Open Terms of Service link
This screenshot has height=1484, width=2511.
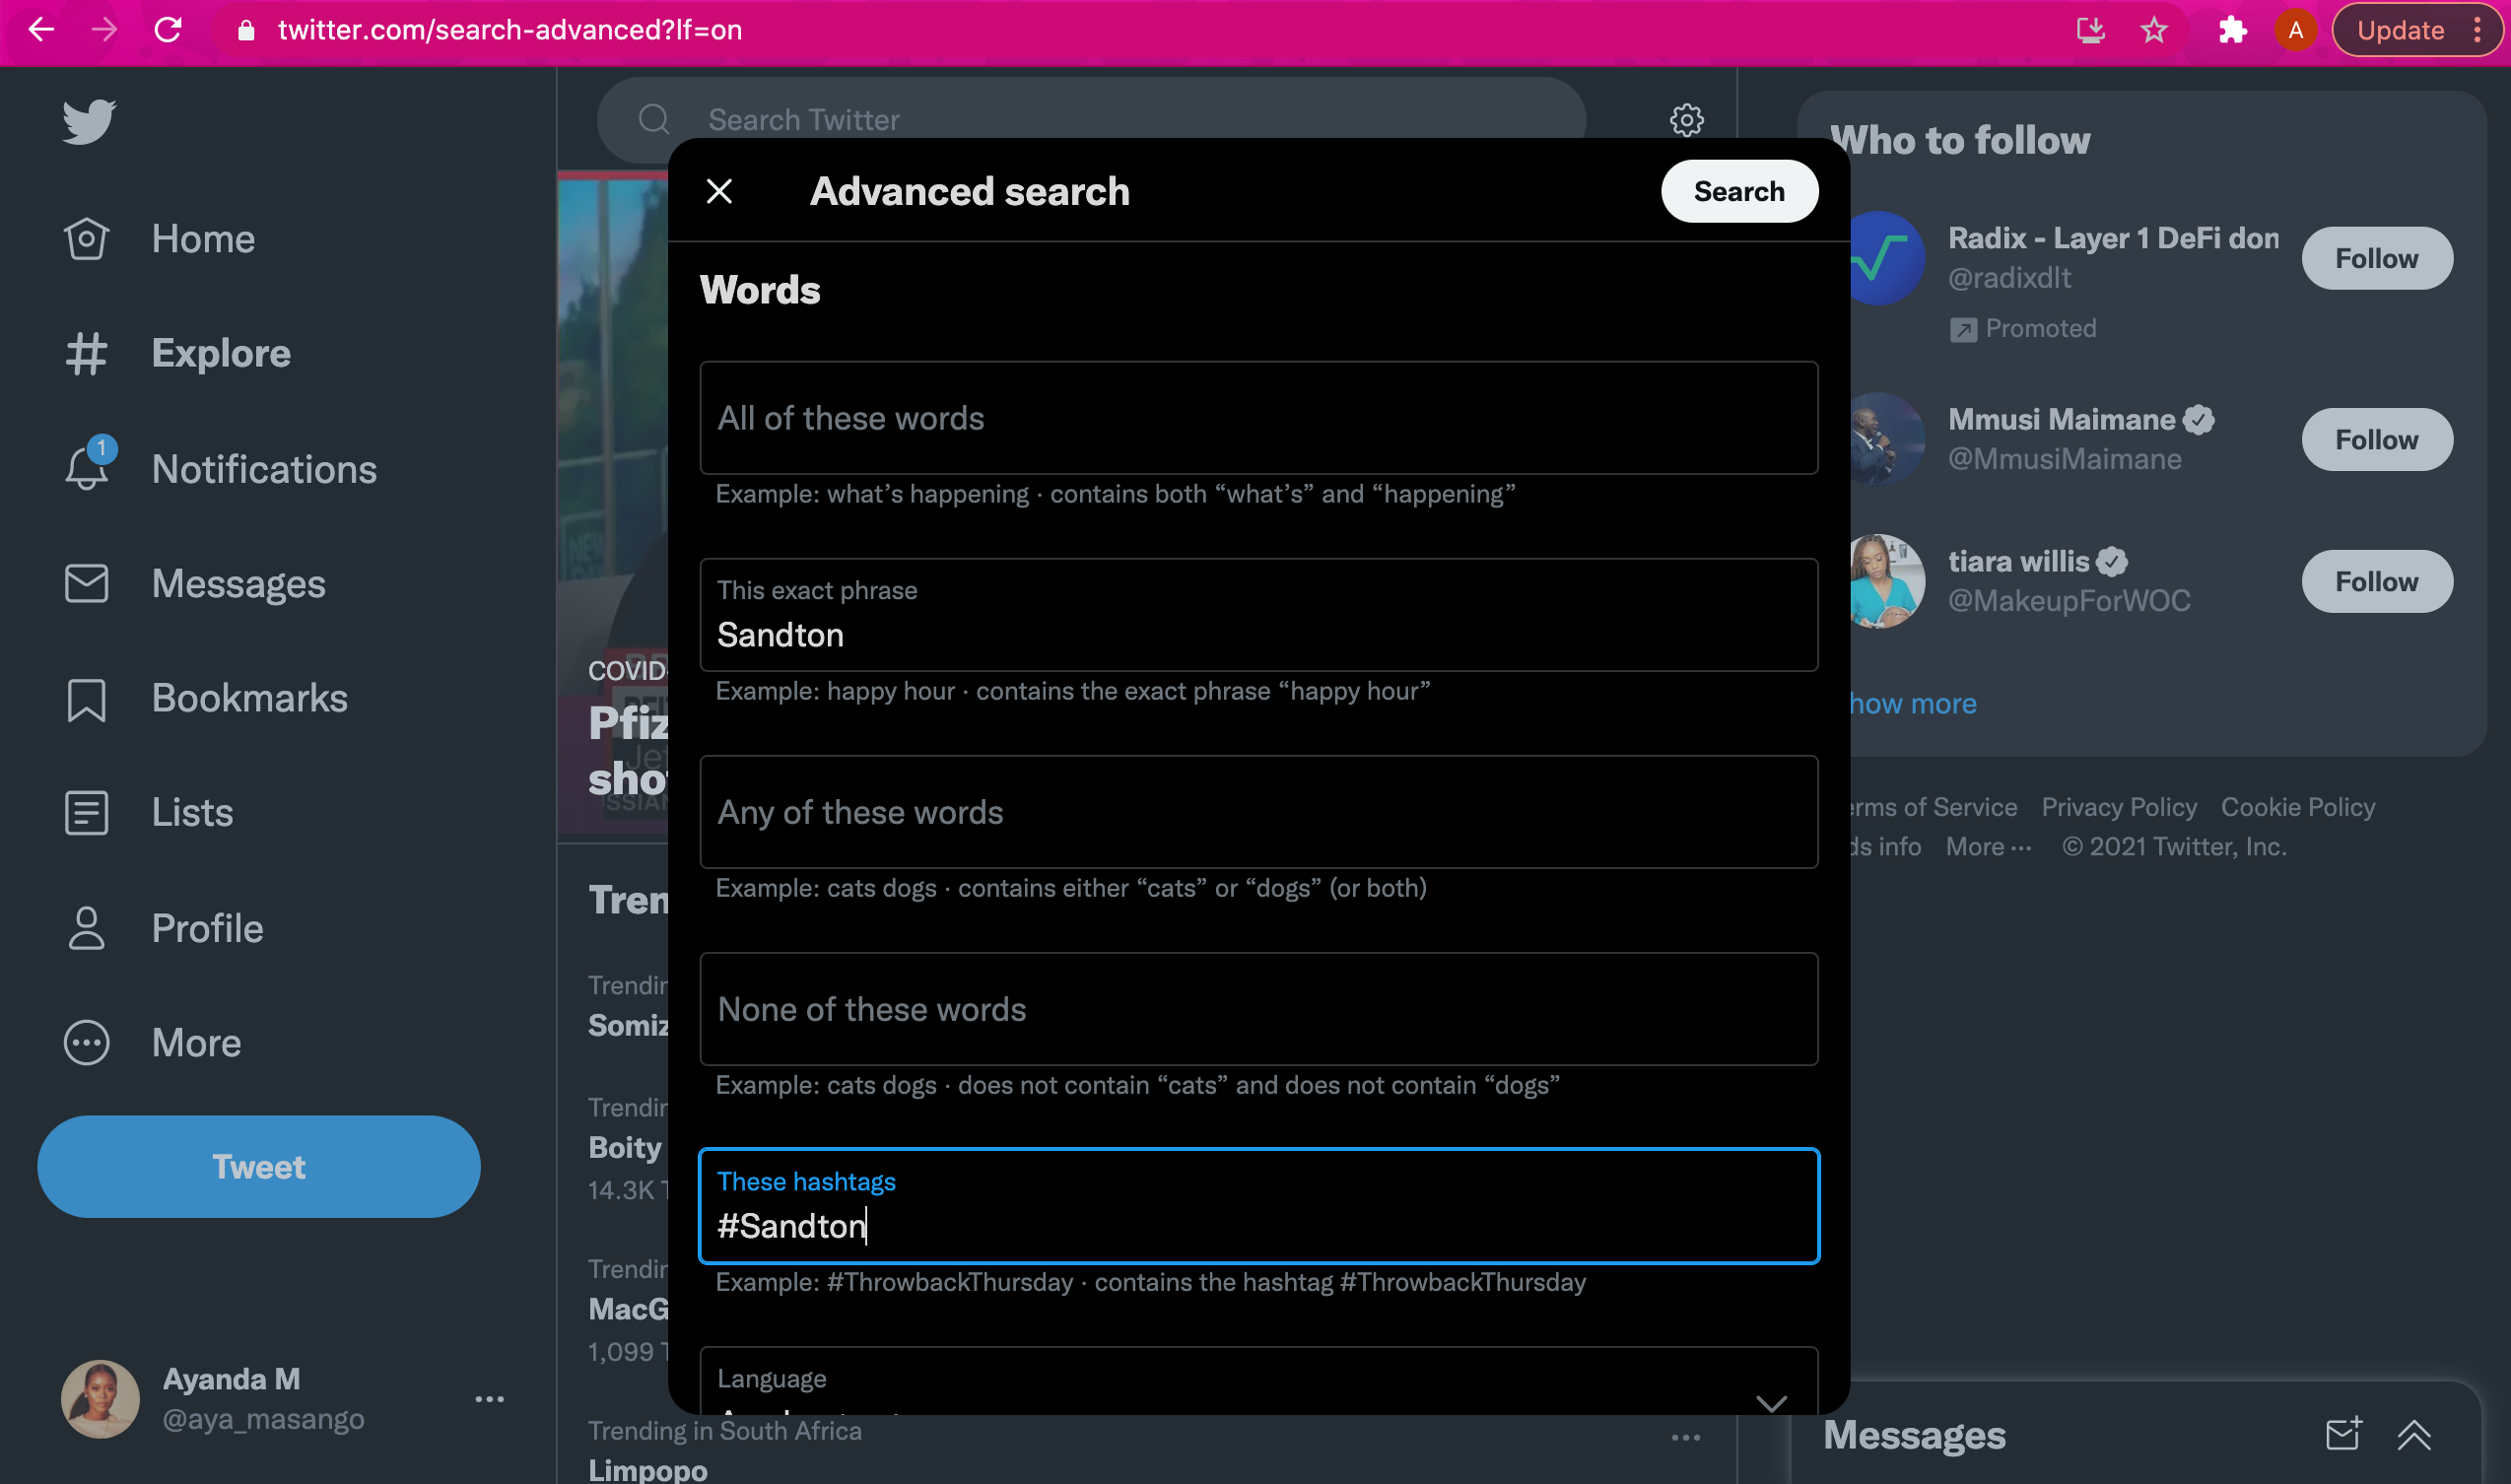(x=1932, y=807)
